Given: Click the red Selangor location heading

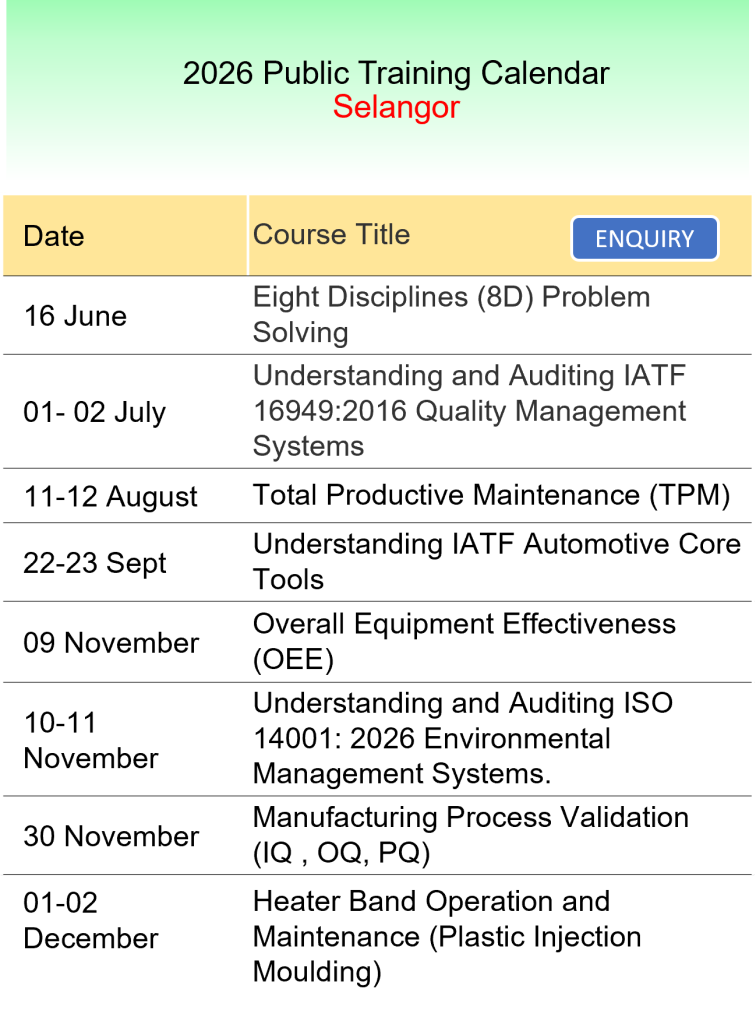Looking at the screenshot, I should click(396, 107).
